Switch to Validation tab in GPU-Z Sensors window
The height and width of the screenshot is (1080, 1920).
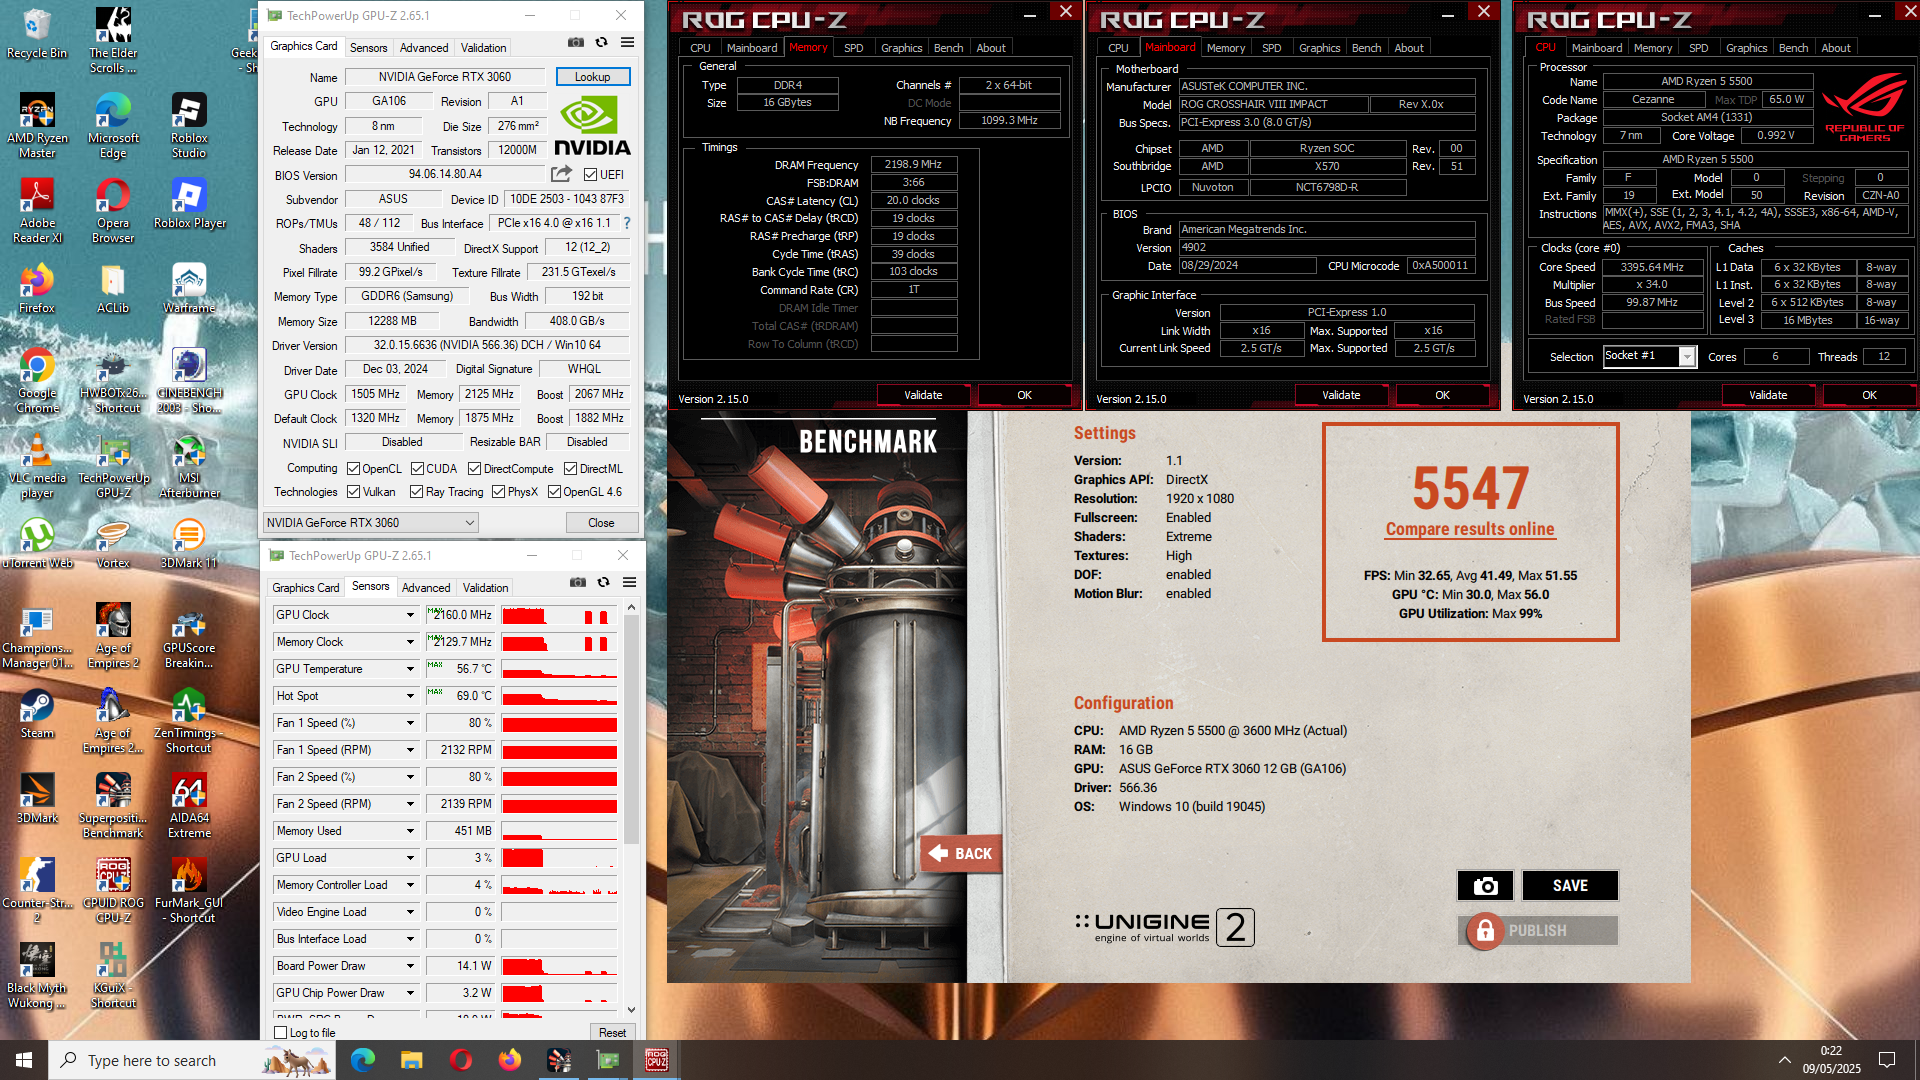click(x=485, y=588)
